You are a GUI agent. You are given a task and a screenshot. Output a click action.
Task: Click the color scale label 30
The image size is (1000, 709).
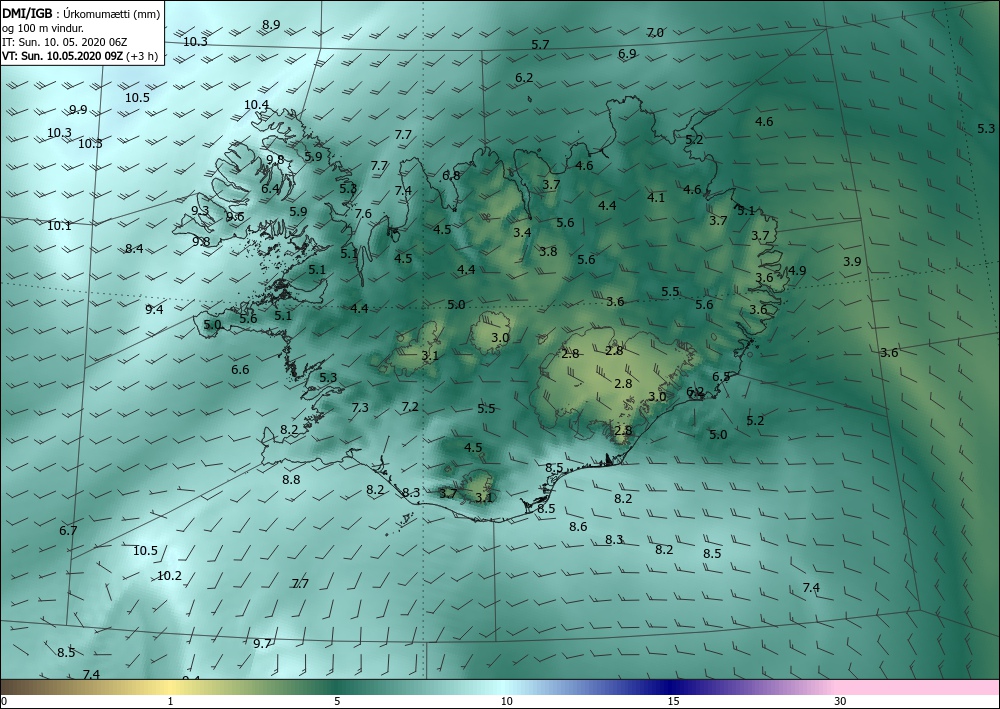coord(841,701)
